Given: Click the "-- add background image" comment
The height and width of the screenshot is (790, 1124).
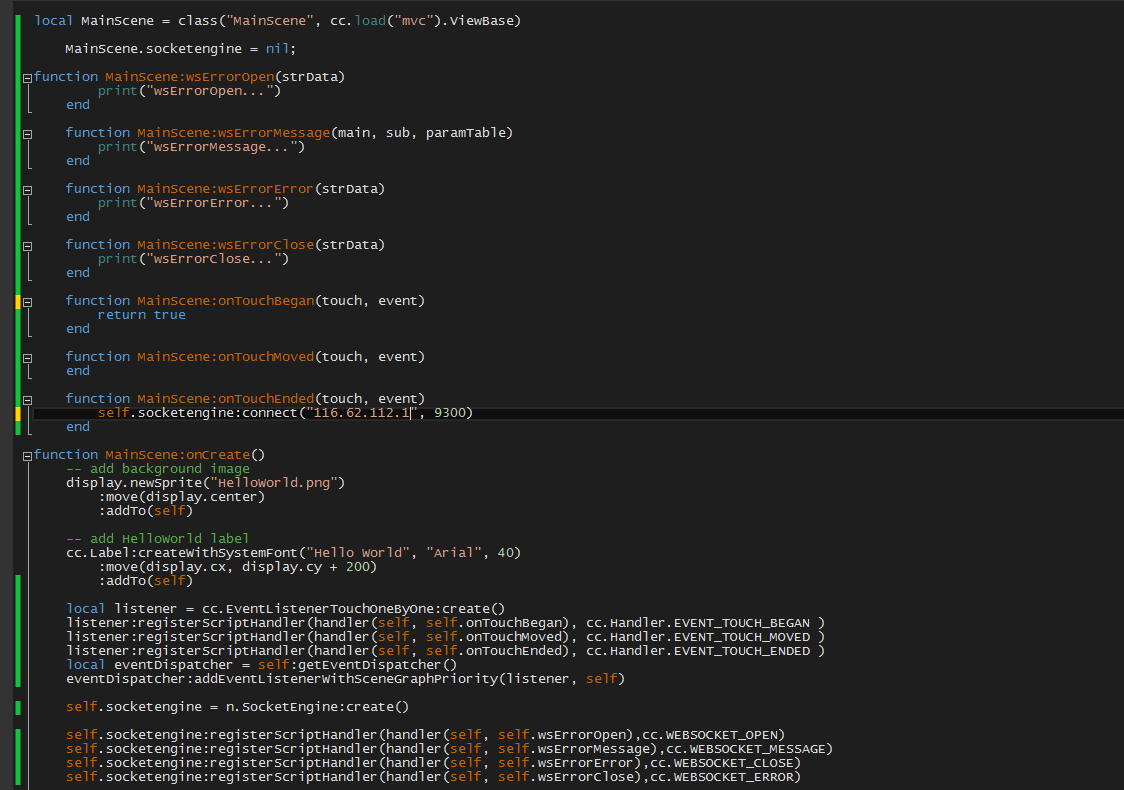Looking at the screenshot, I should pos(157,469).
